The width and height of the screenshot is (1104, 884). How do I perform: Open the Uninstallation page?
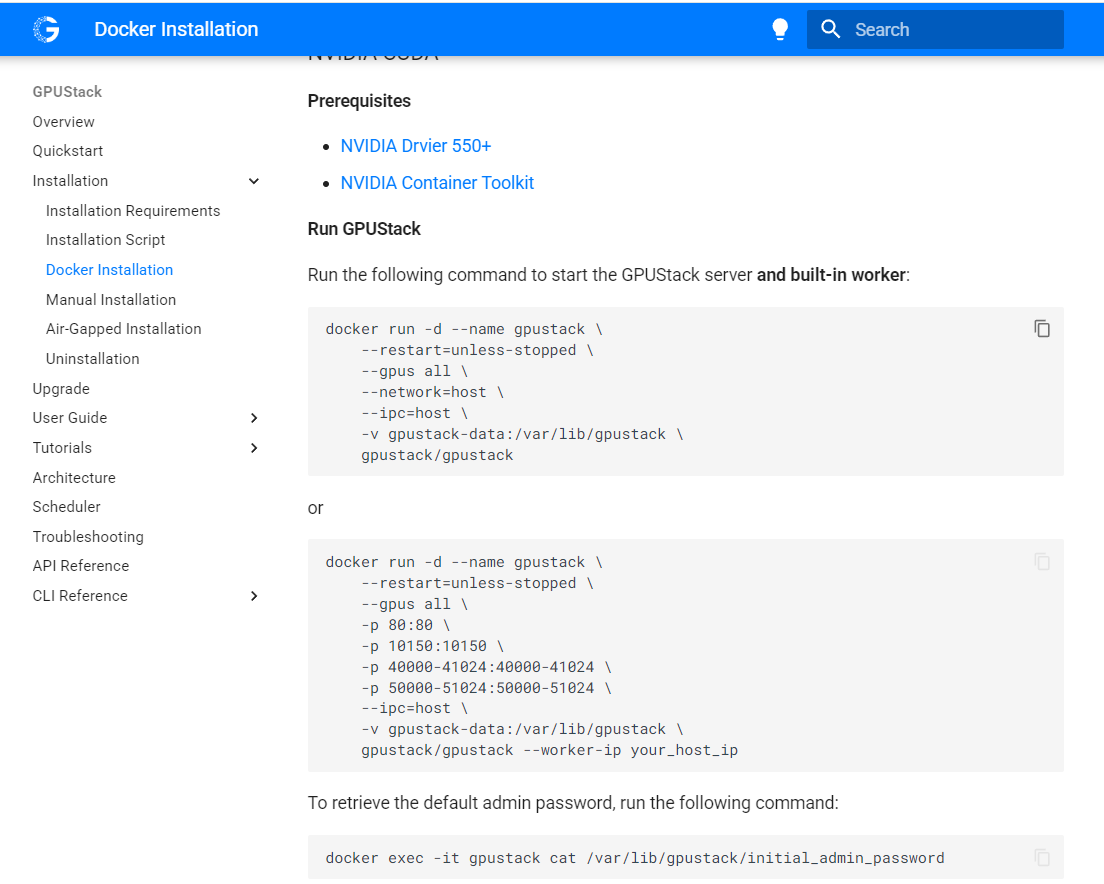coord(92,359)
